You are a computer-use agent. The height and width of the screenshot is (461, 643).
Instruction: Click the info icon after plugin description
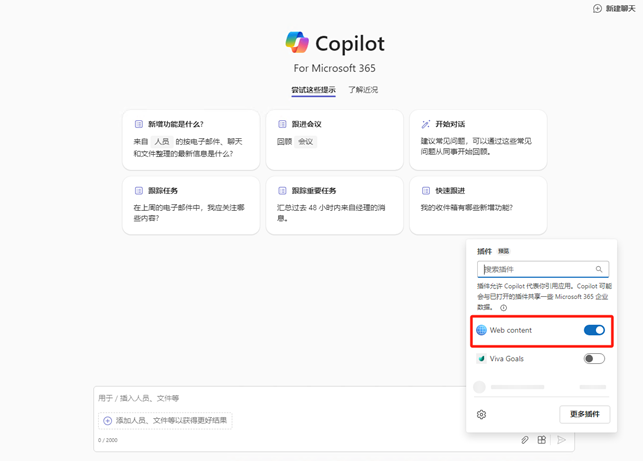point(504,308)
